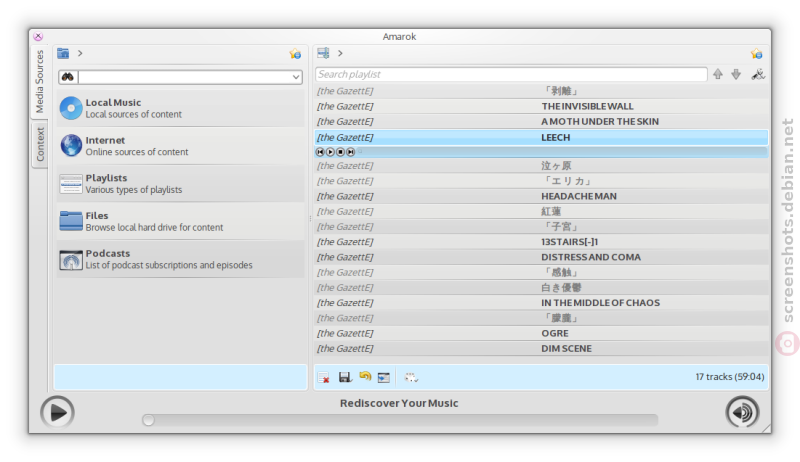
Task: Open the Local Music category
Action: (x=181, y=108)
